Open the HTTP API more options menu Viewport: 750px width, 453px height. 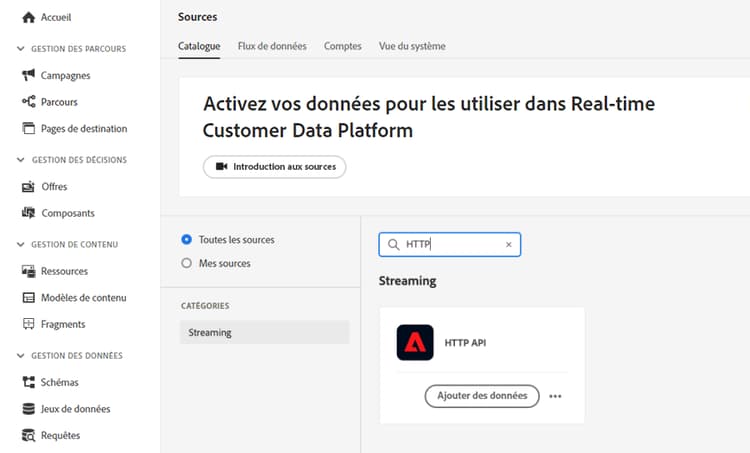pyautogui.click(x=555, y=396)
